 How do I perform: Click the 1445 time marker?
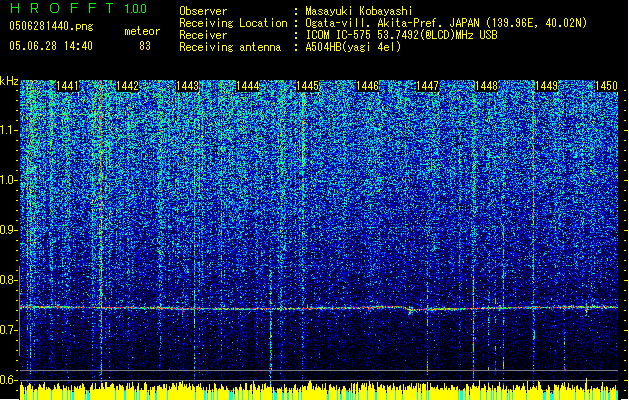307,86
